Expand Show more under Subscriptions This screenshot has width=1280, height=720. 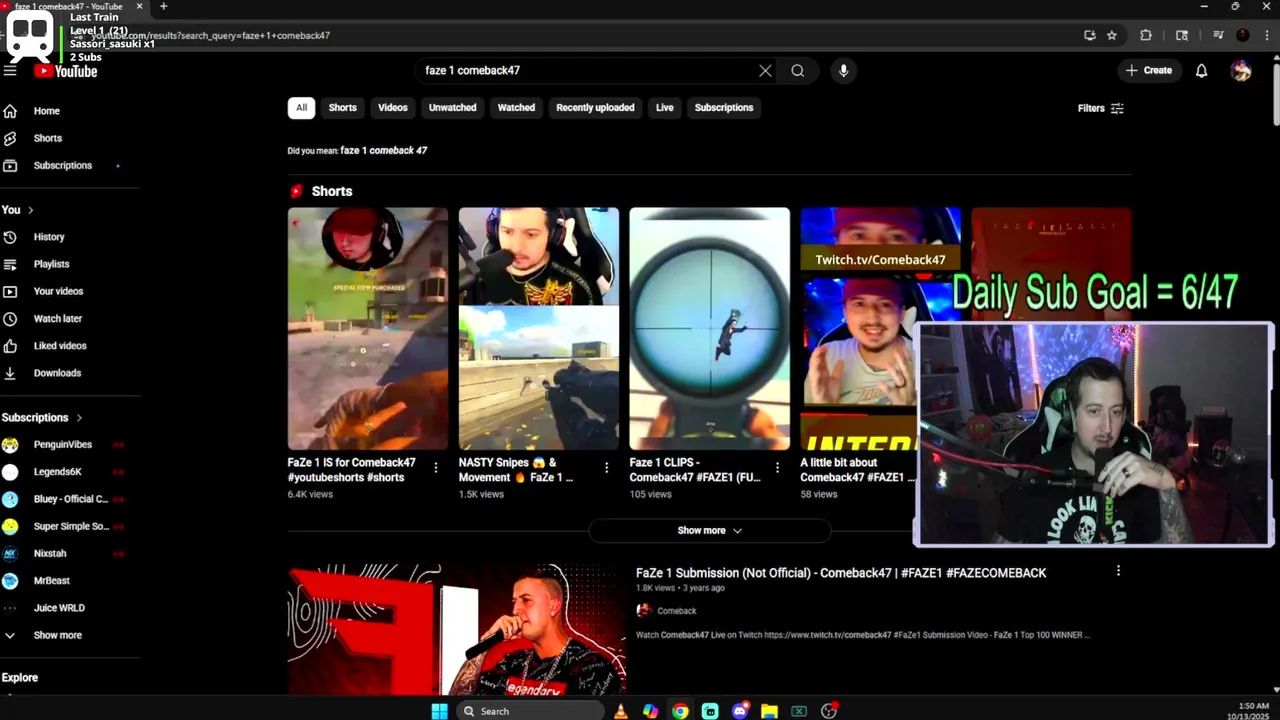click(57, 635)
